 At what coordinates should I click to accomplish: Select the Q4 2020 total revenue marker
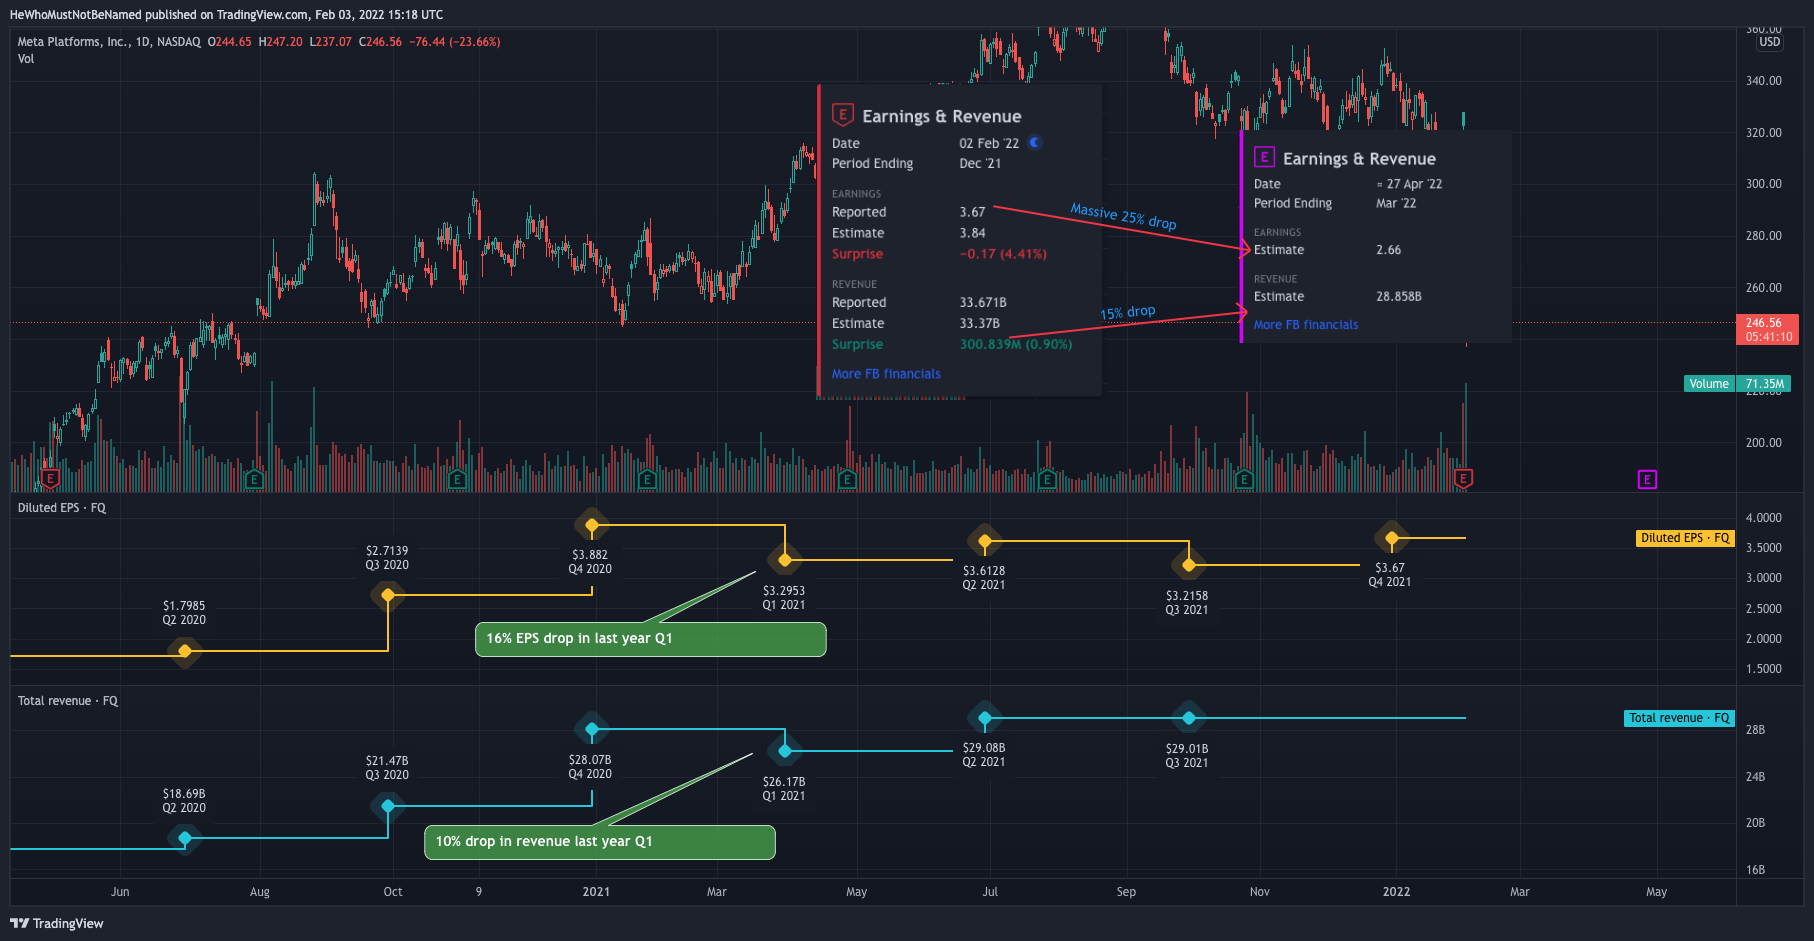[592, 729]
